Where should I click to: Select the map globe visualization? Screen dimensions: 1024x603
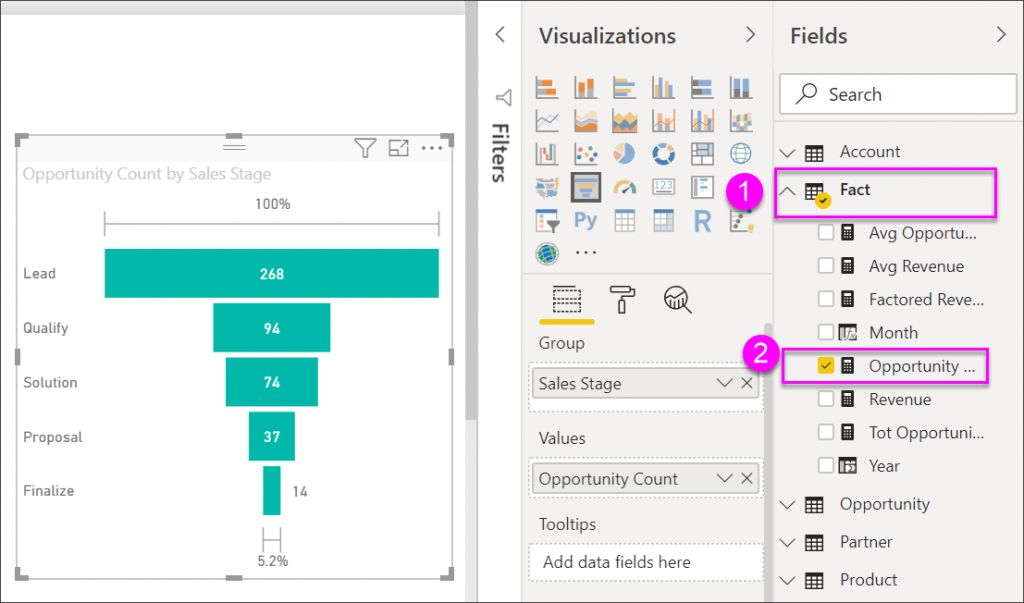741,154
